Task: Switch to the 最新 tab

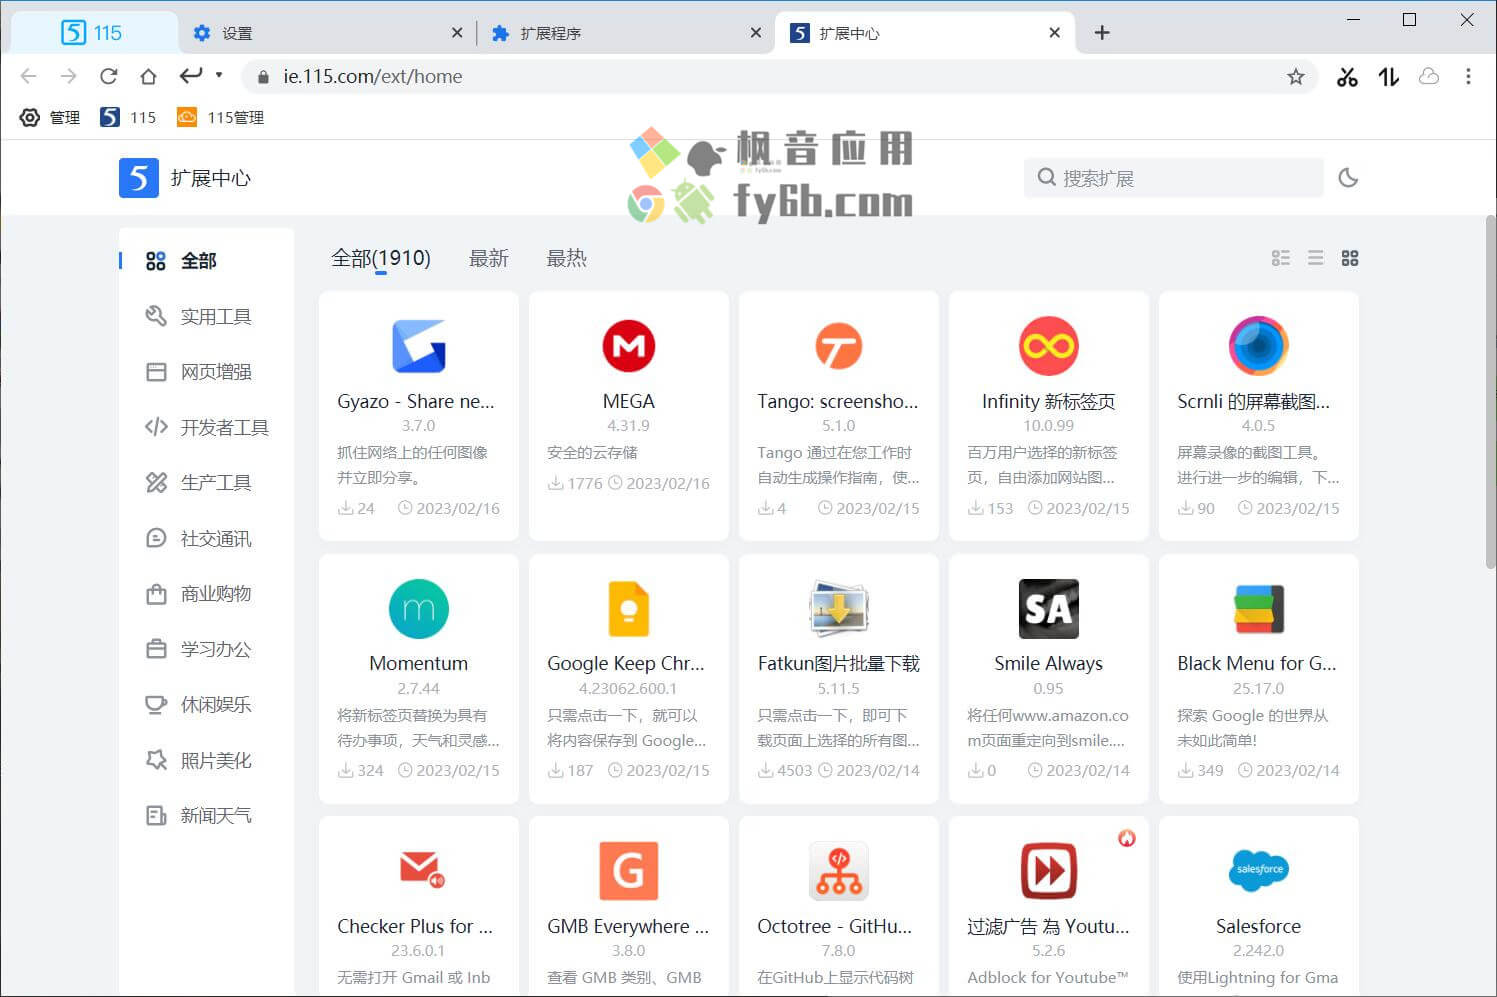Action: tap(489, 258)
